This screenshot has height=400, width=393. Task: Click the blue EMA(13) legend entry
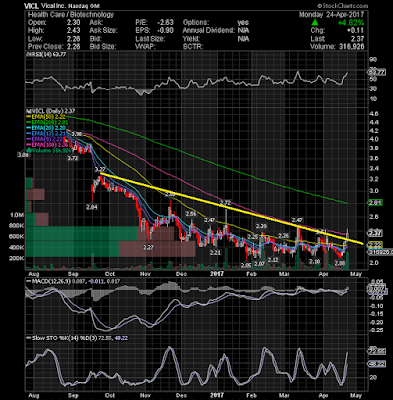47,134
